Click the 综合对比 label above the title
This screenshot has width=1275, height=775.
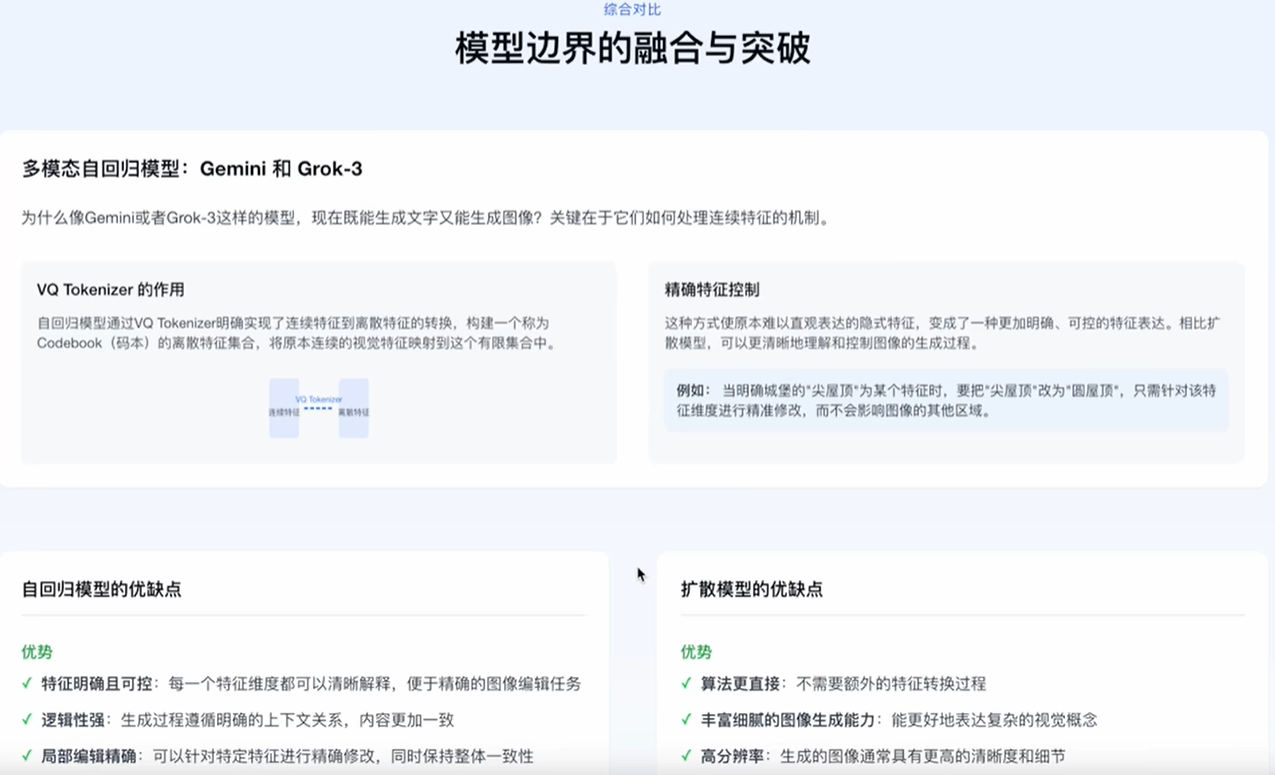[632, 9]
